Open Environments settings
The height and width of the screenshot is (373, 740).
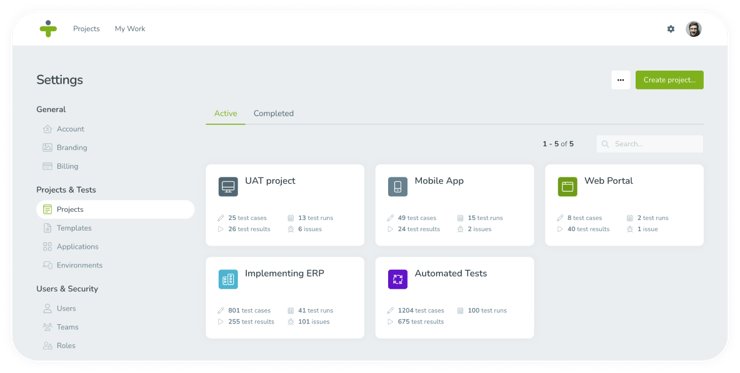[79, 265]
